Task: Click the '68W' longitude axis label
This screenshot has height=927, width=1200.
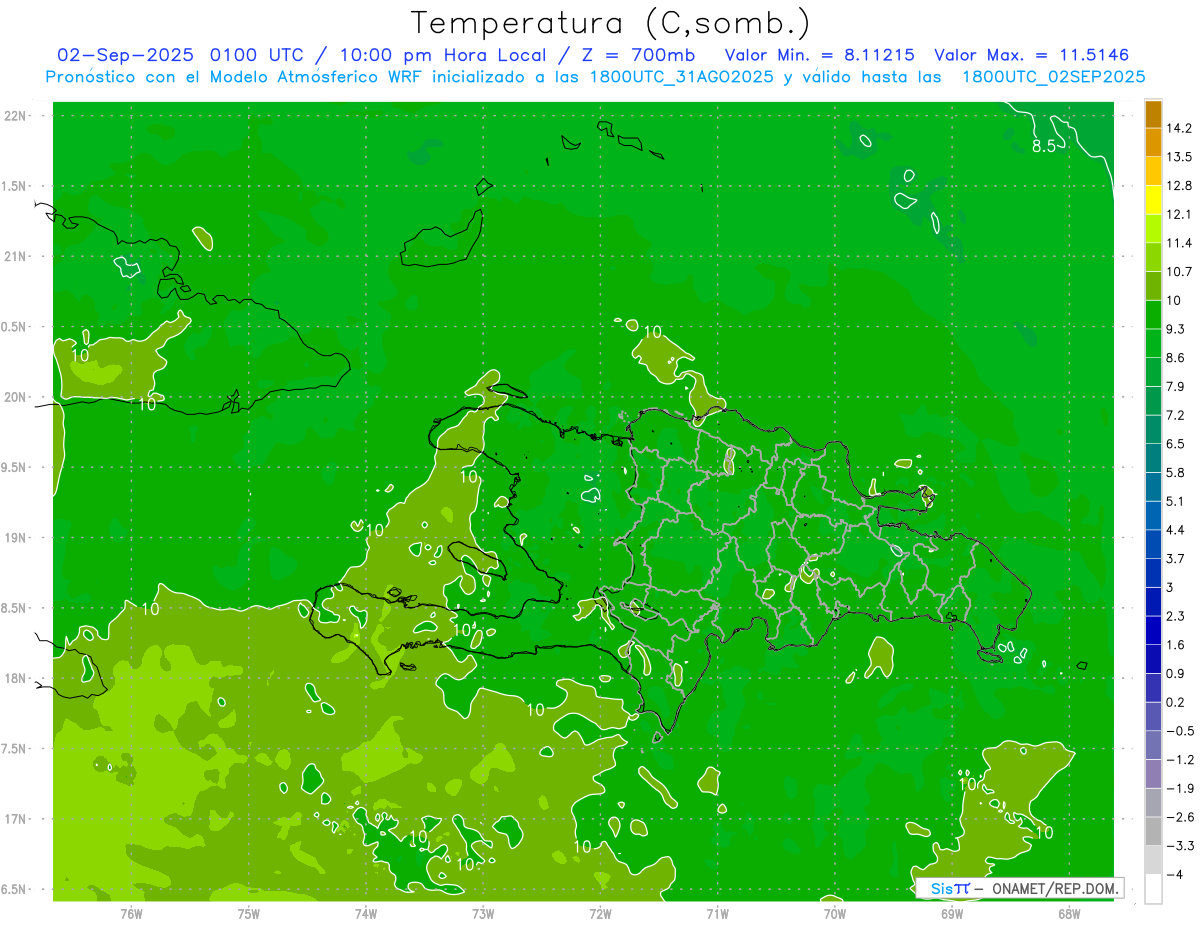Action: pyautogui.click(x=1068, y=914)
